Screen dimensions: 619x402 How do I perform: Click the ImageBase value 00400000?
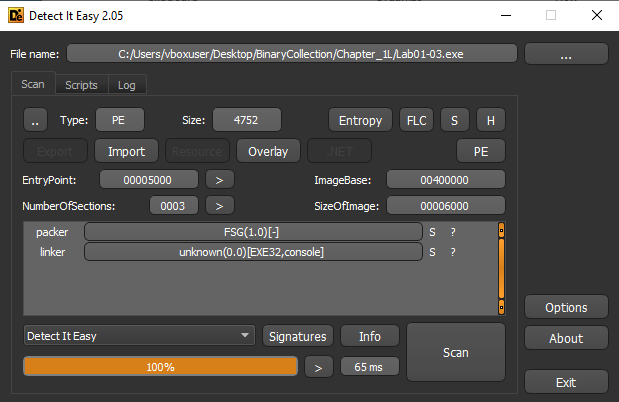coord(445,180)
